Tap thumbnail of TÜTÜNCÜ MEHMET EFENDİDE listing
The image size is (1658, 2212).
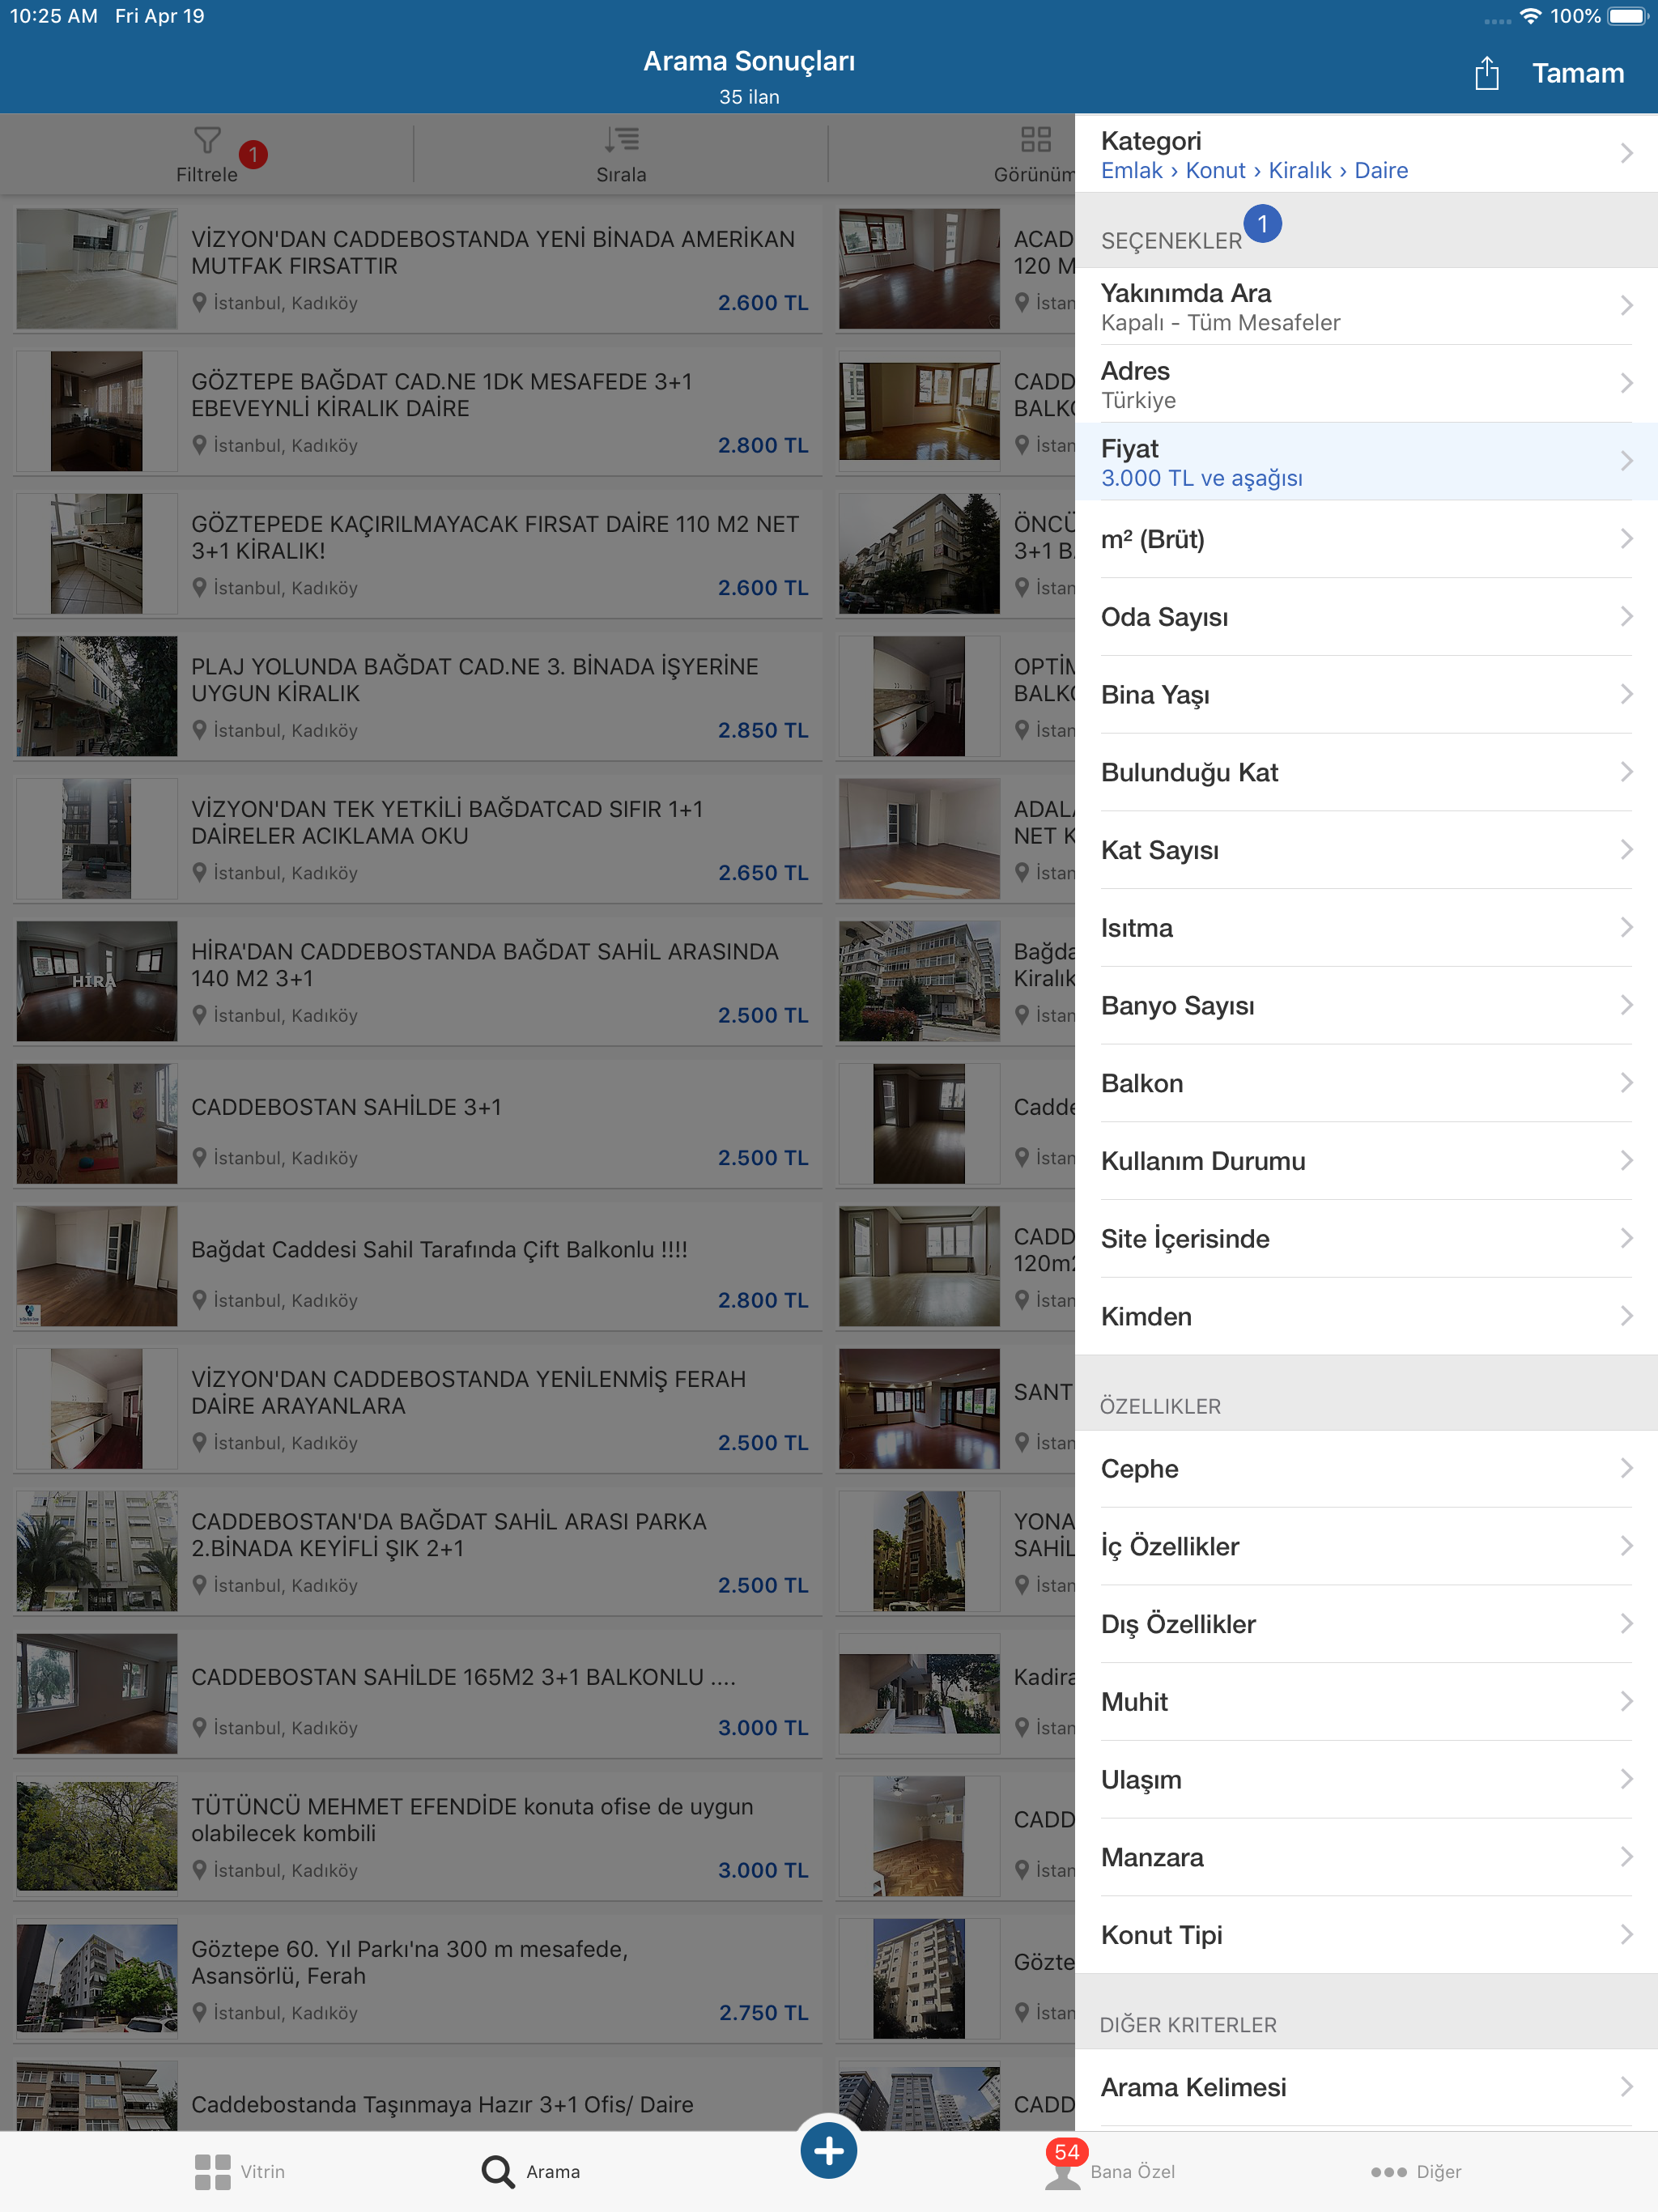tap(97, 1836)
